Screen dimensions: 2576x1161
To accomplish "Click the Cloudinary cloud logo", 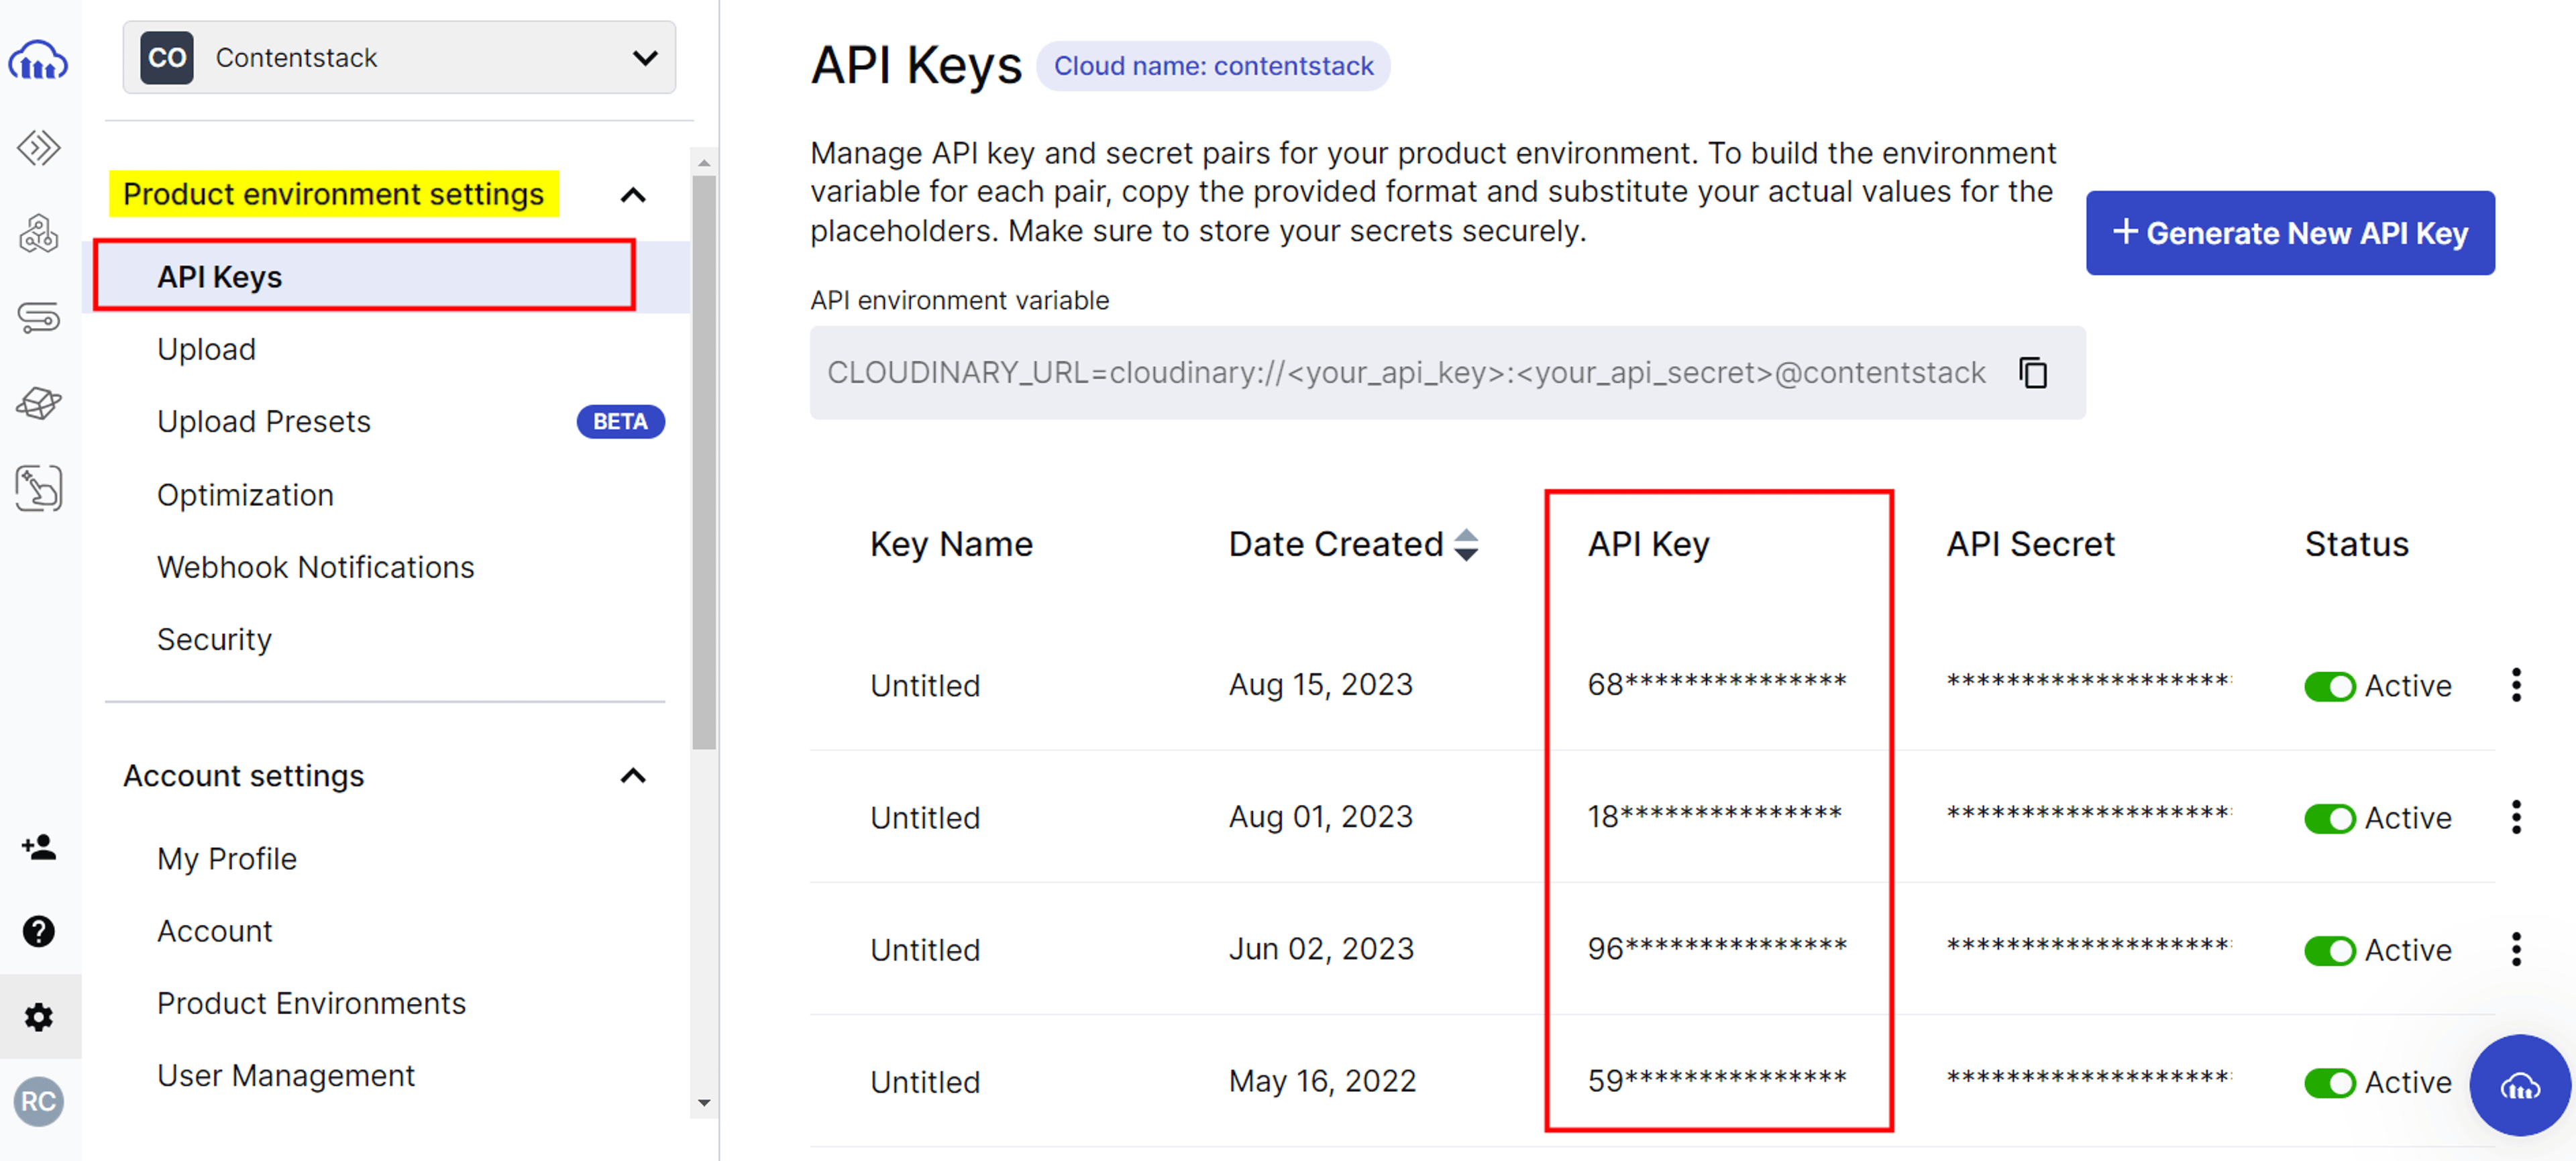I will [38, 61].
